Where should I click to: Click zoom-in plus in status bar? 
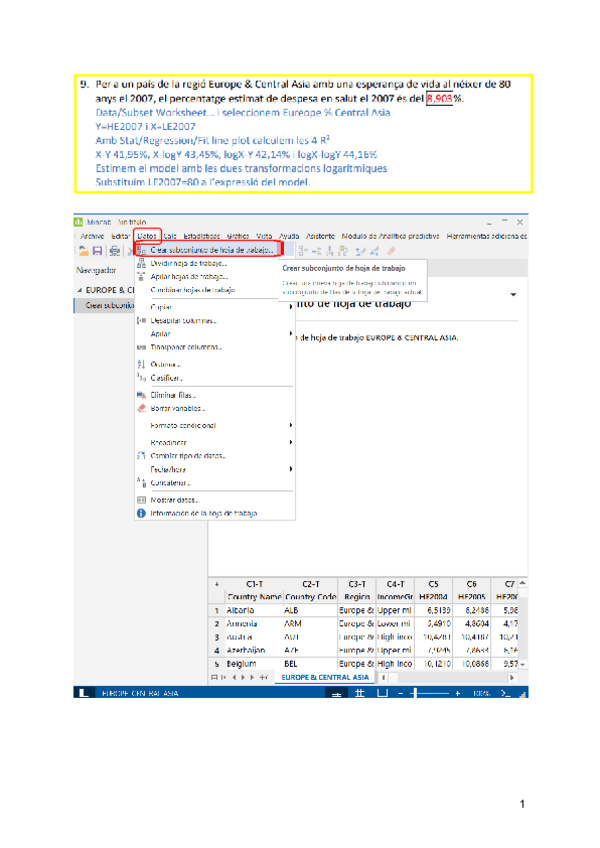458,693
